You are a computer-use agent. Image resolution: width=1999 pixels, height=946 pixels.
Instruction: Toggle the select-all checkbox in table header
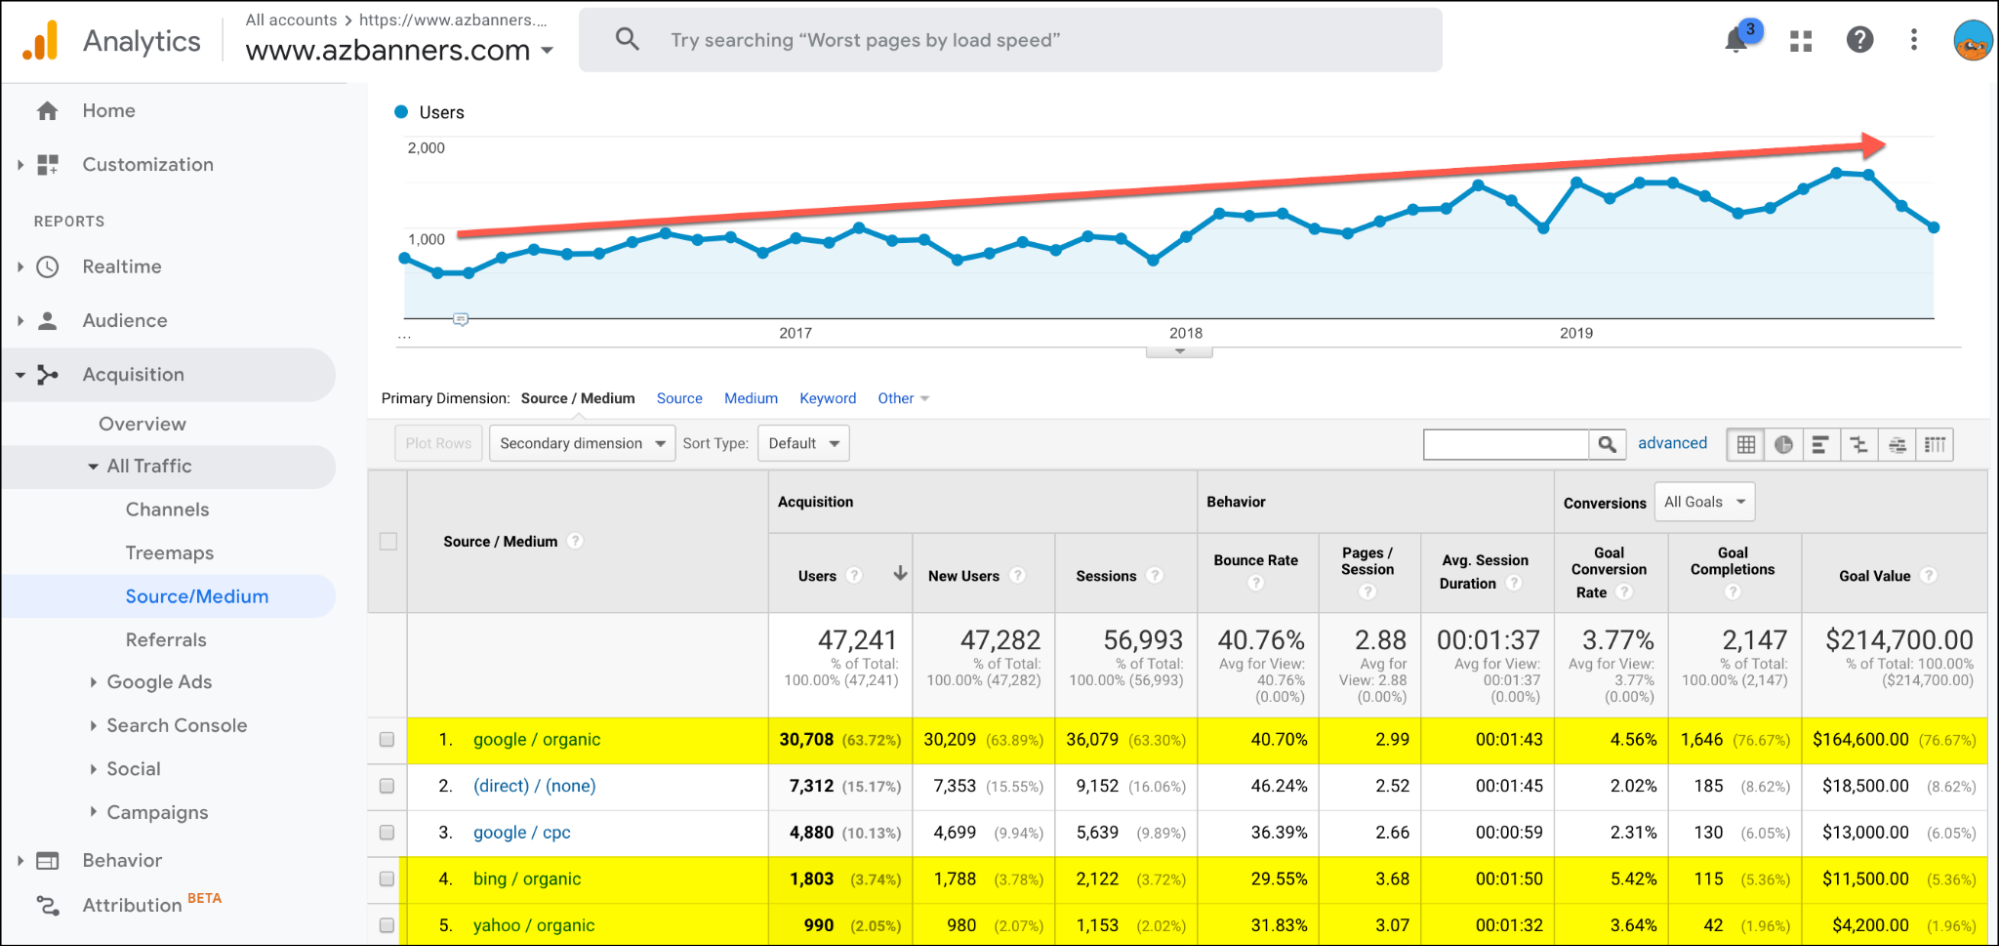click(388, 541)
